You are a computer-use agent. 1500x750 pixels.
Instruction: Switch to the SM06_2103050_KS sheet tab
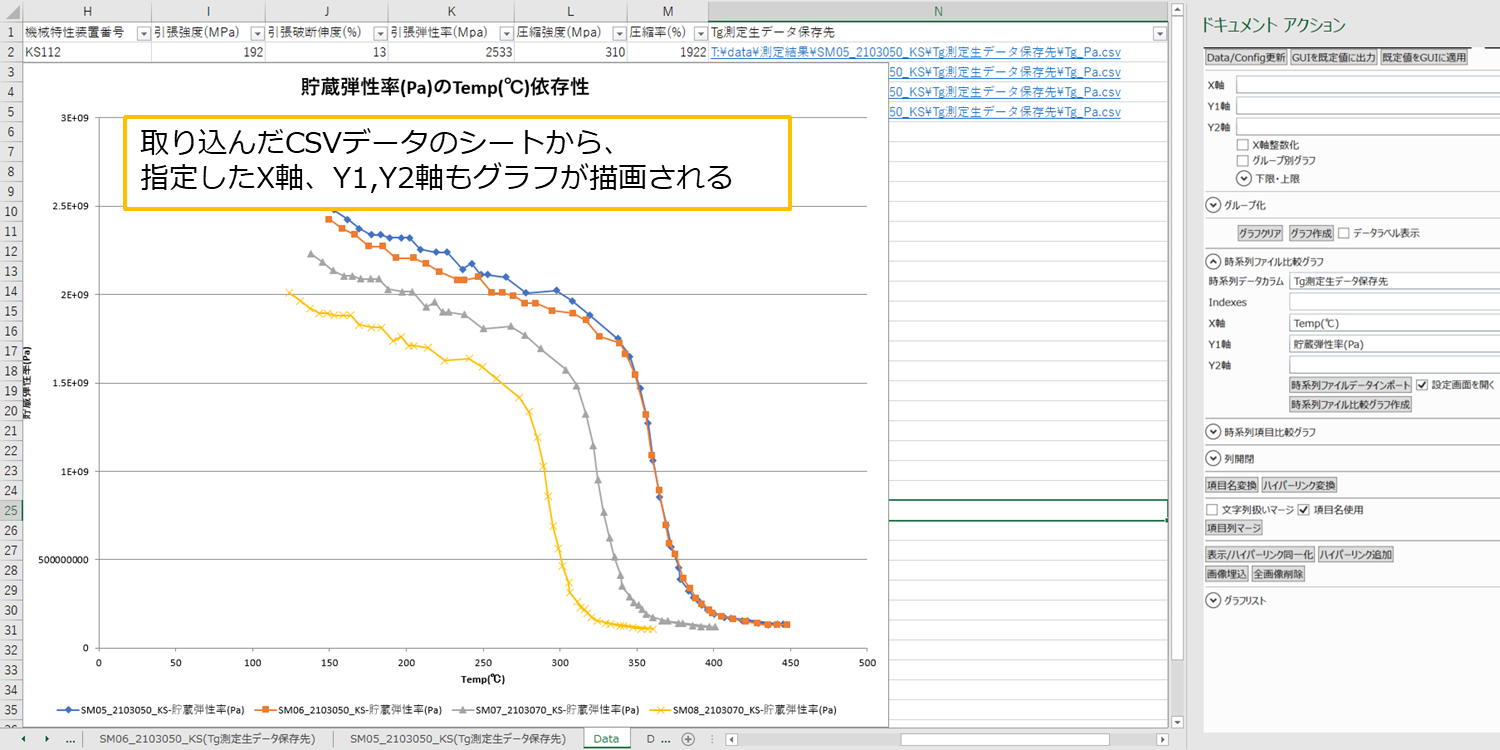[x=208, y=739]
